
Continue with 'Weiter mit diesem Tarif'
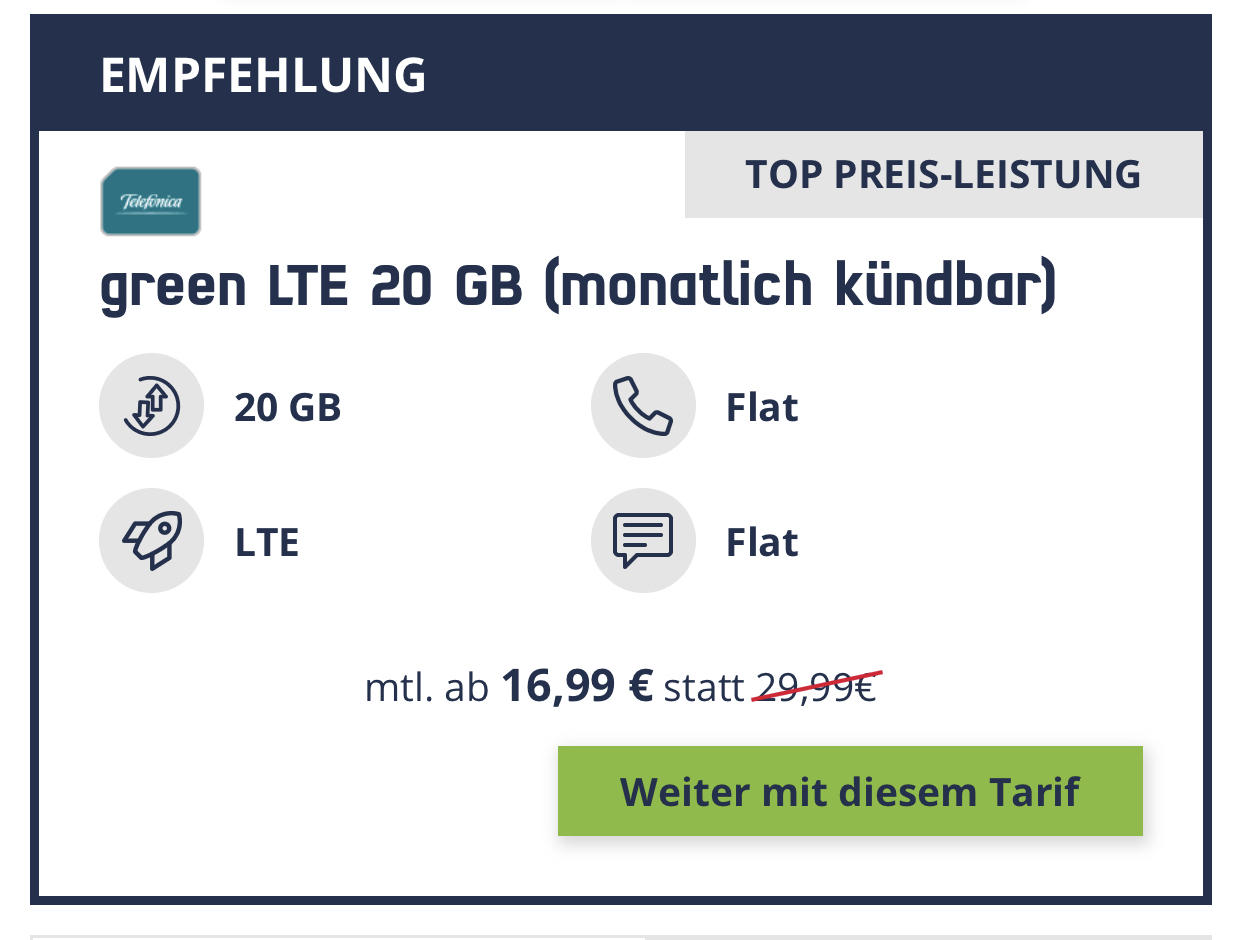(x=850, y=791)
